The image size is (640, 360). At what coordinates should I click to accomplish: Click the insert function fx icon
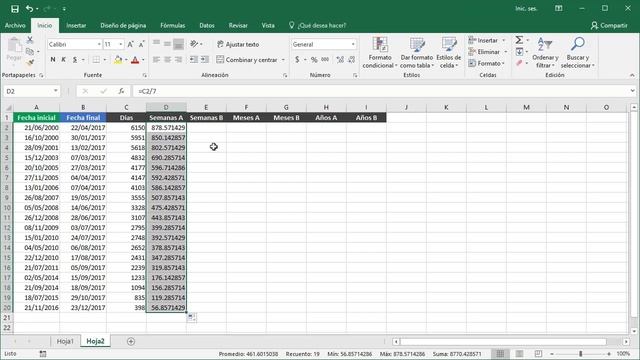tap(121, 91)
